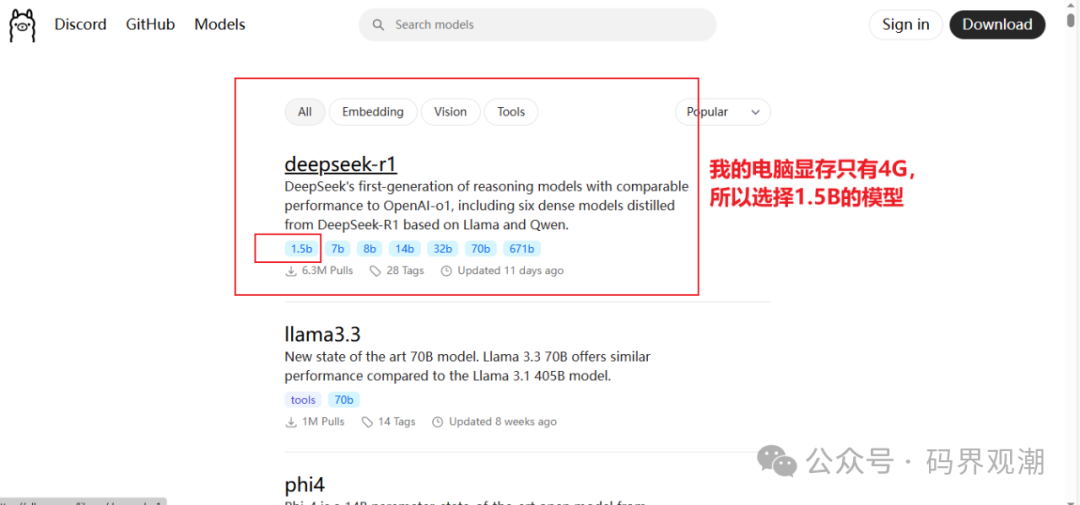1080x505 pixels.
Task: Choose the 14b tag of deepseek-r1
Action: coord(405,249)
